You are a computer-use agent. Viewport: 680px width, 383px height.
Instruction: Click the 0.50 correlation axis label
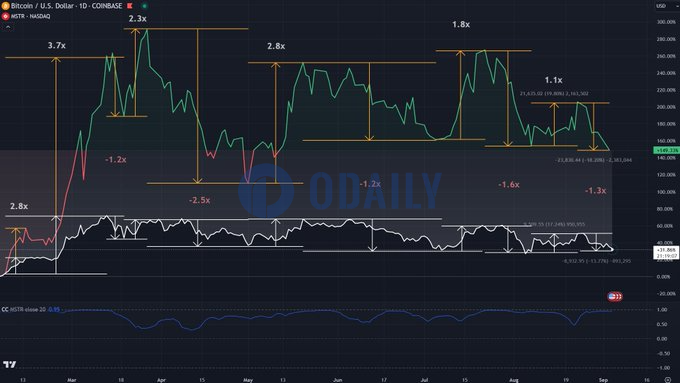[x=662, y=324]
